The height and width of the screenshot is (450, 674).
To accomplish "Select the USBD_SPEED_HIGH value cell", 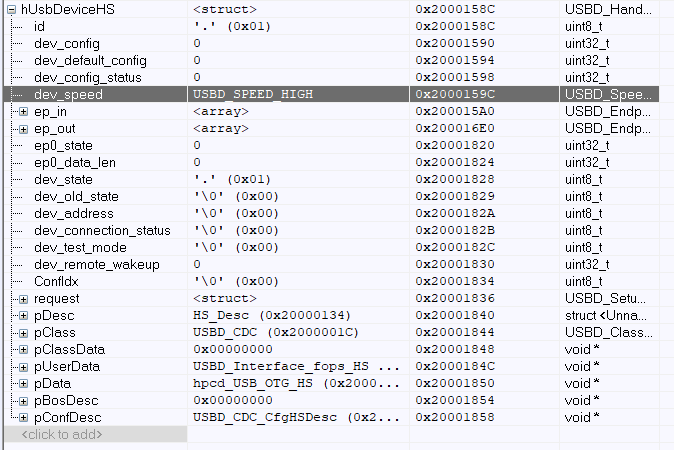I will 298,94.
